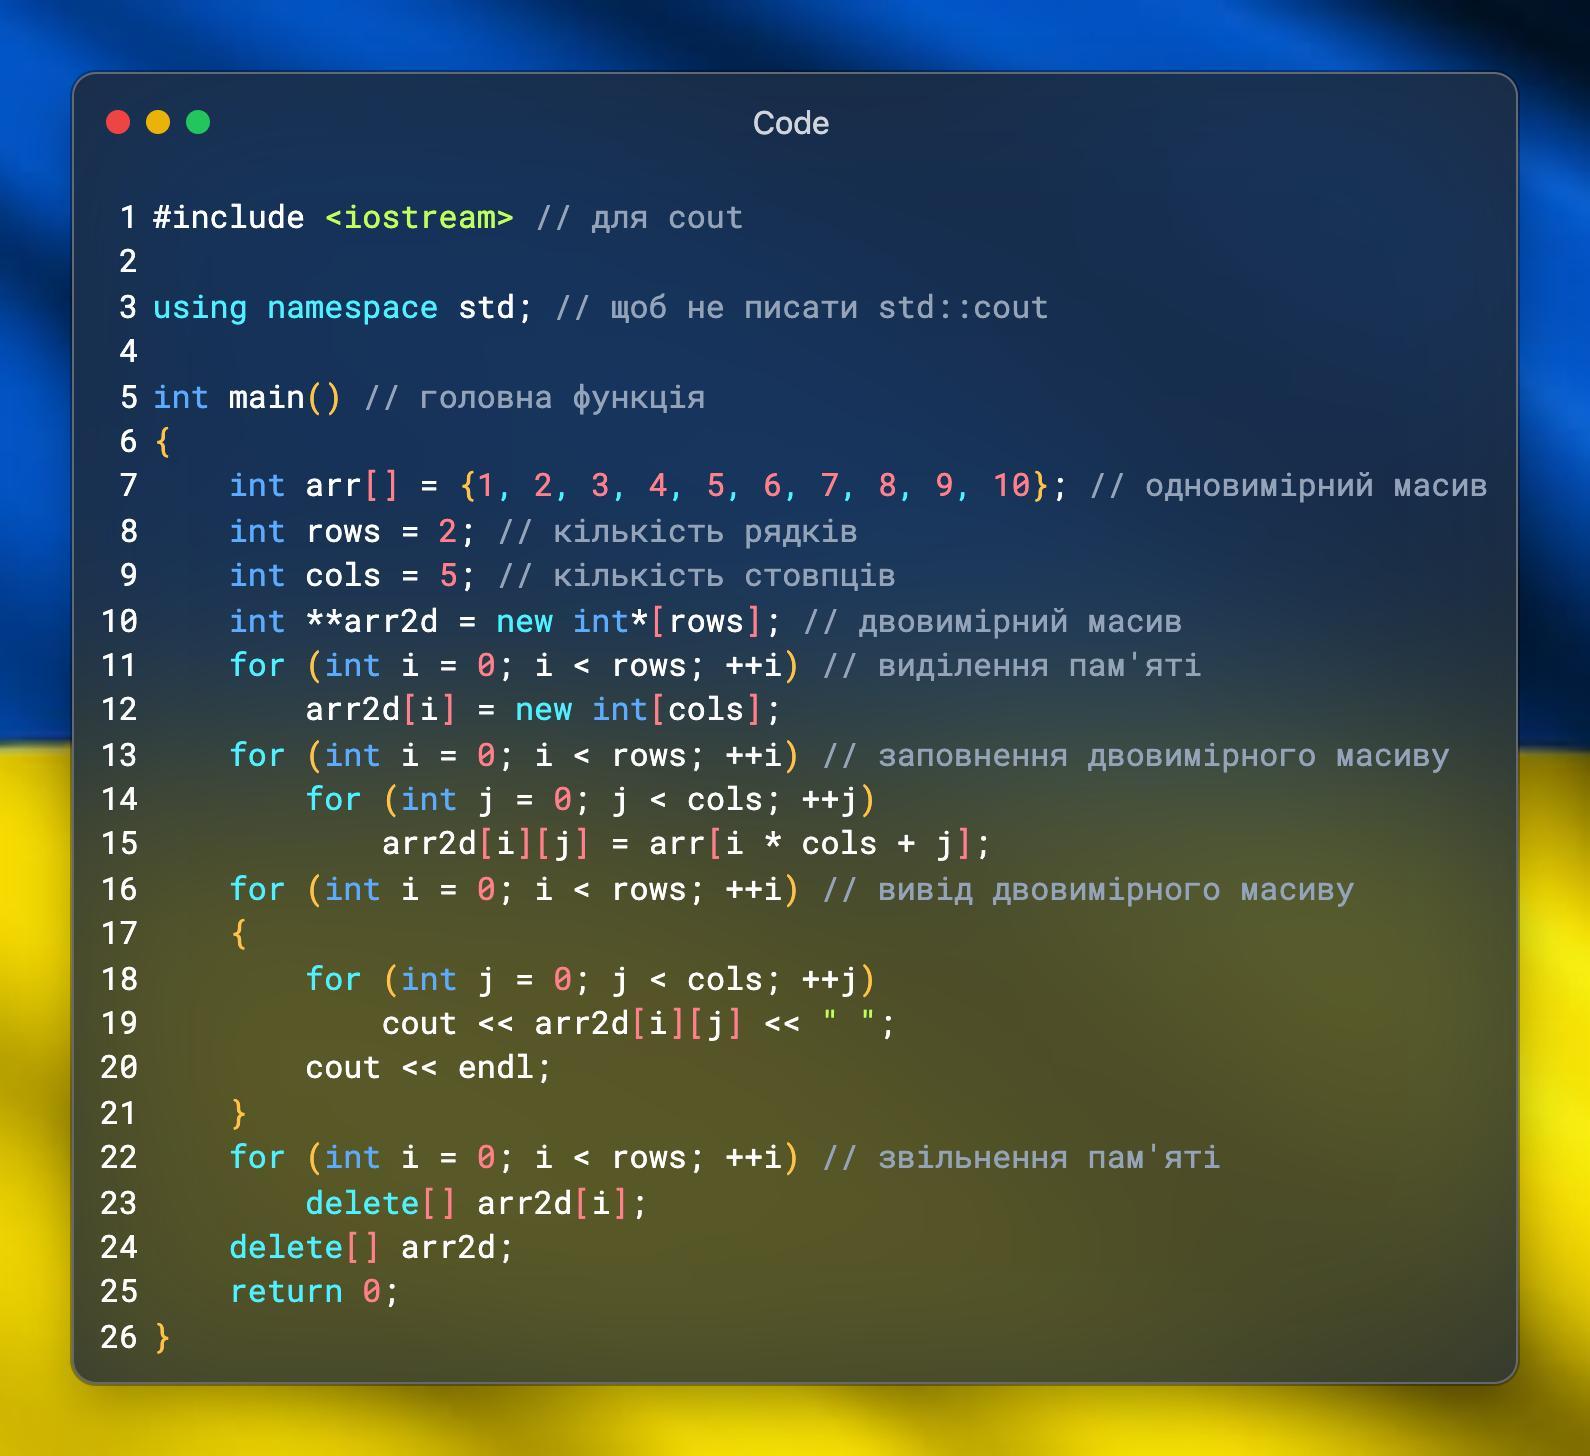The width and height of the screenshot is (1590, 1456).
Task: Click line number 2 in the gutter
Action: click(128, 261)
